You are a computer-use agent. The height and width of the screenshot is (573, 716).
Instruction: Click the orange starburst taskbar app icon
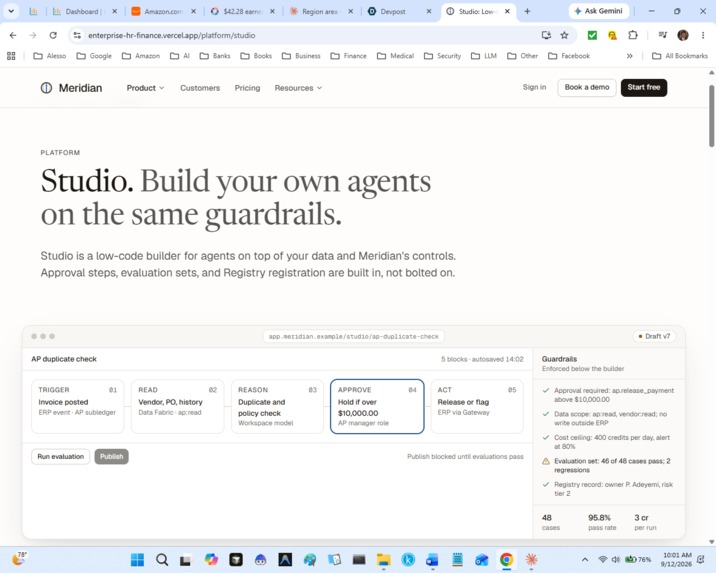(x=531, y=559)
